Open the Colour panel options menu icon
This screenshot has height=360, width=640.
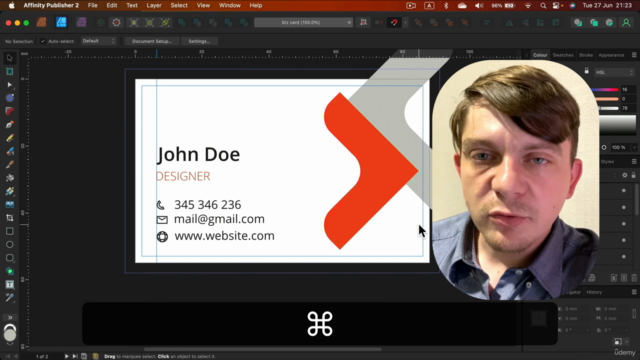click(634, 55)
